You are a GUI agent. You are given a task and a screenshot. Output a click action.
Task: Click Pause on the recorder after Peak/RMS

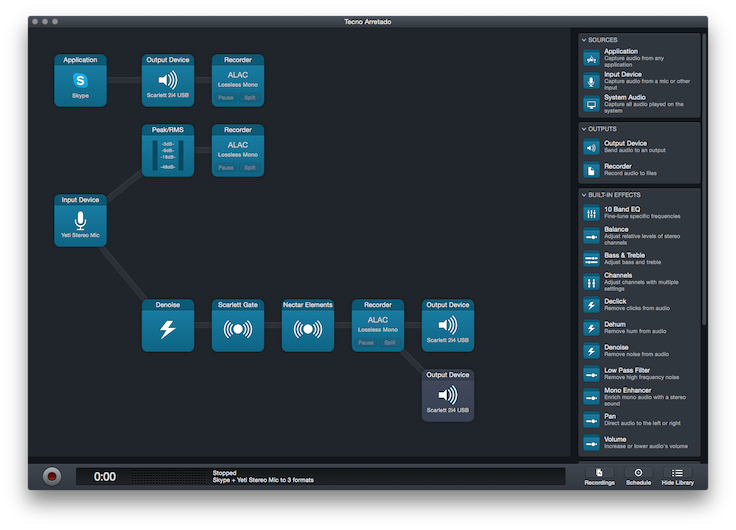tap(226, 167)
